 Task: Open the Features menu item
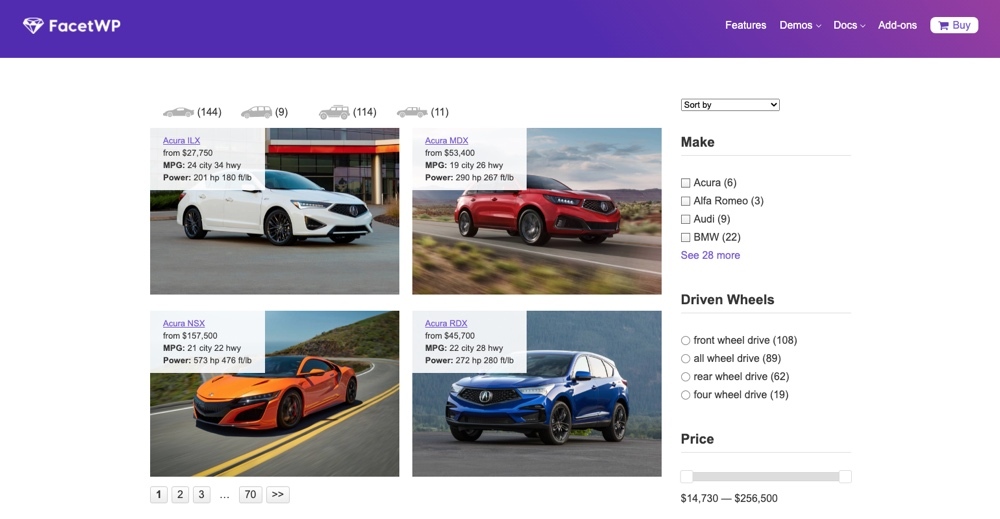pyautogui.click(x=746, y=26)
